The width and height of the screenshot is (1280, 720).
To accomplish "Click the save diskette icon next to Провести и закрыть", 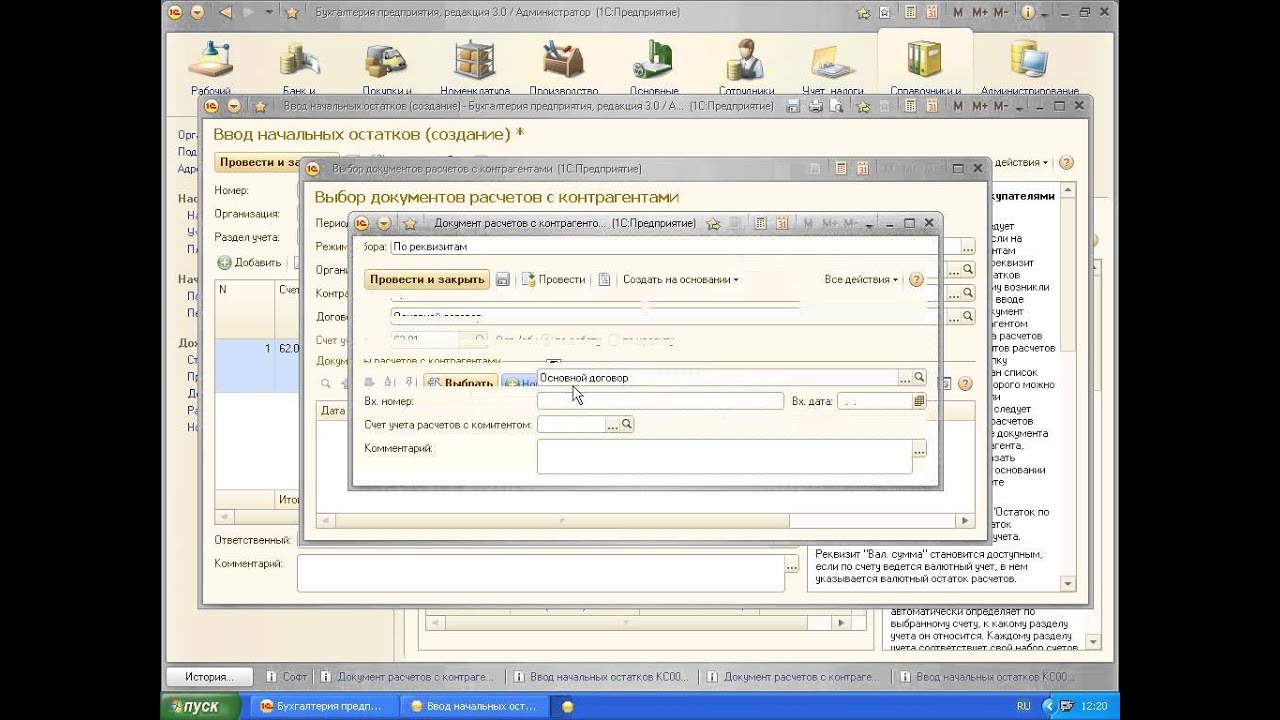I will click(503, 280).
